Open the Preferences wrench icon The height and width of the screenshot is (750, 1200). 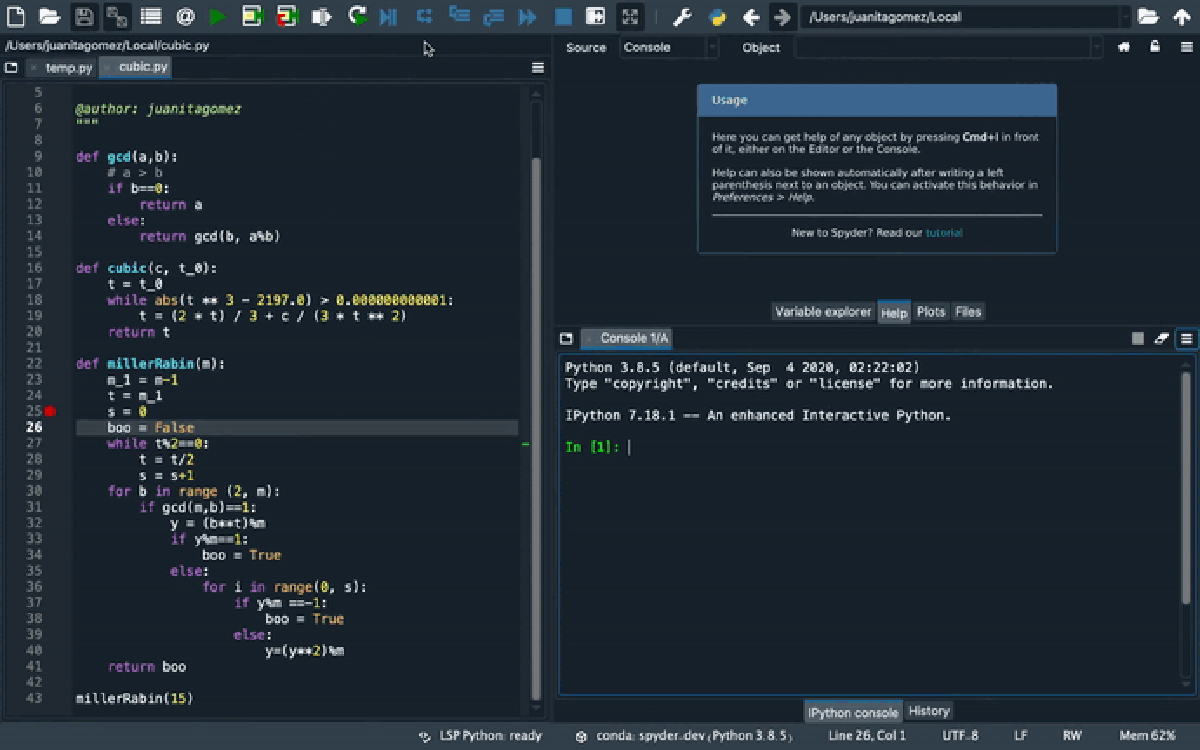tap(682, 16)
